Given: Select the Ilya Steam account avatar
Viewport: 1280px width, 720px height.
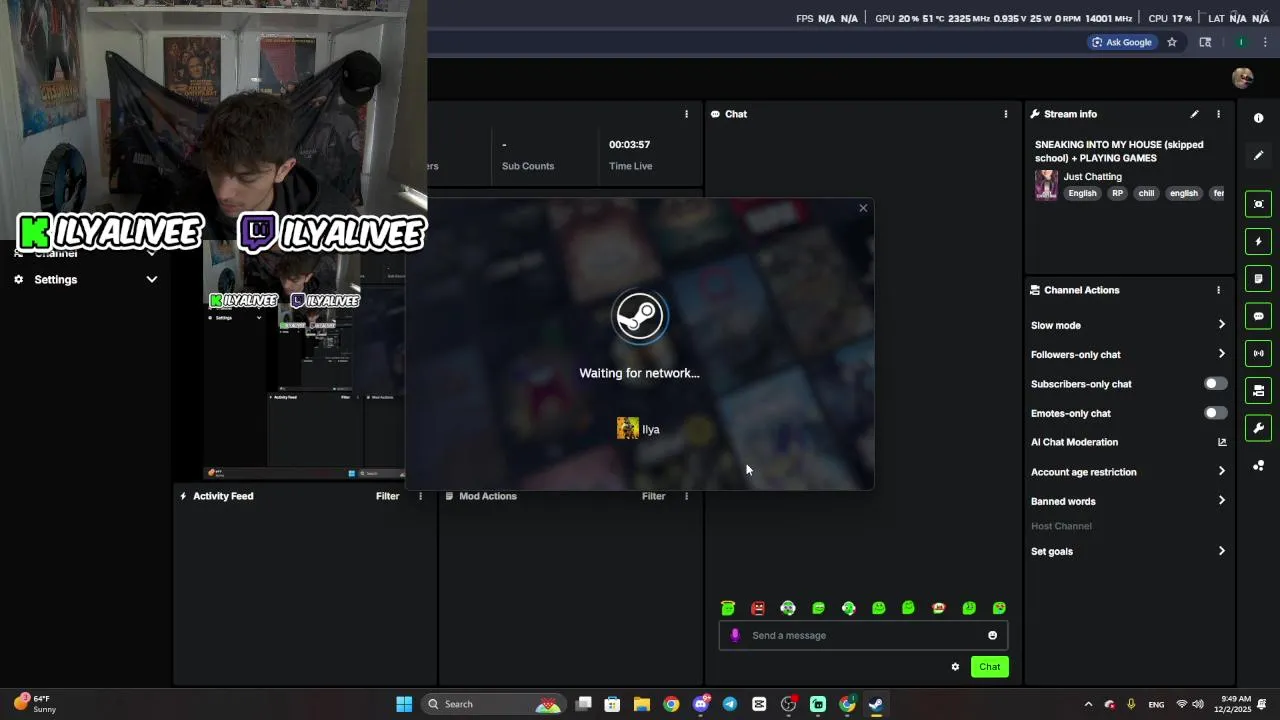Looking at the screenshot, I should [628, 429].
